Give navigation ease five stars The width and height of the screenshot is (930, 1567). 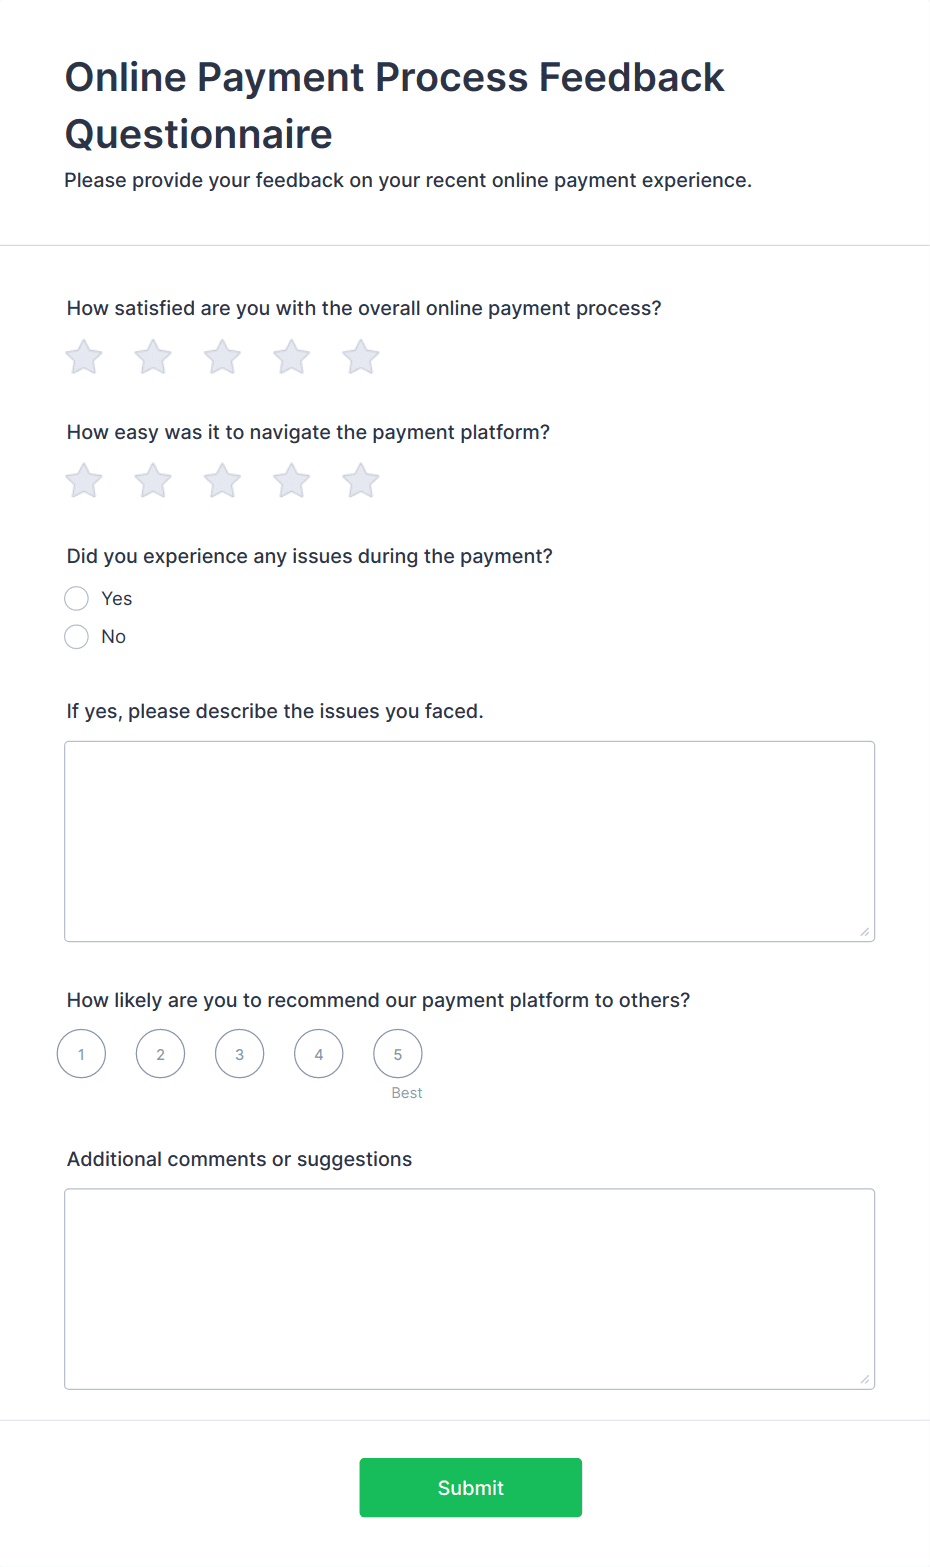point(360,481)
